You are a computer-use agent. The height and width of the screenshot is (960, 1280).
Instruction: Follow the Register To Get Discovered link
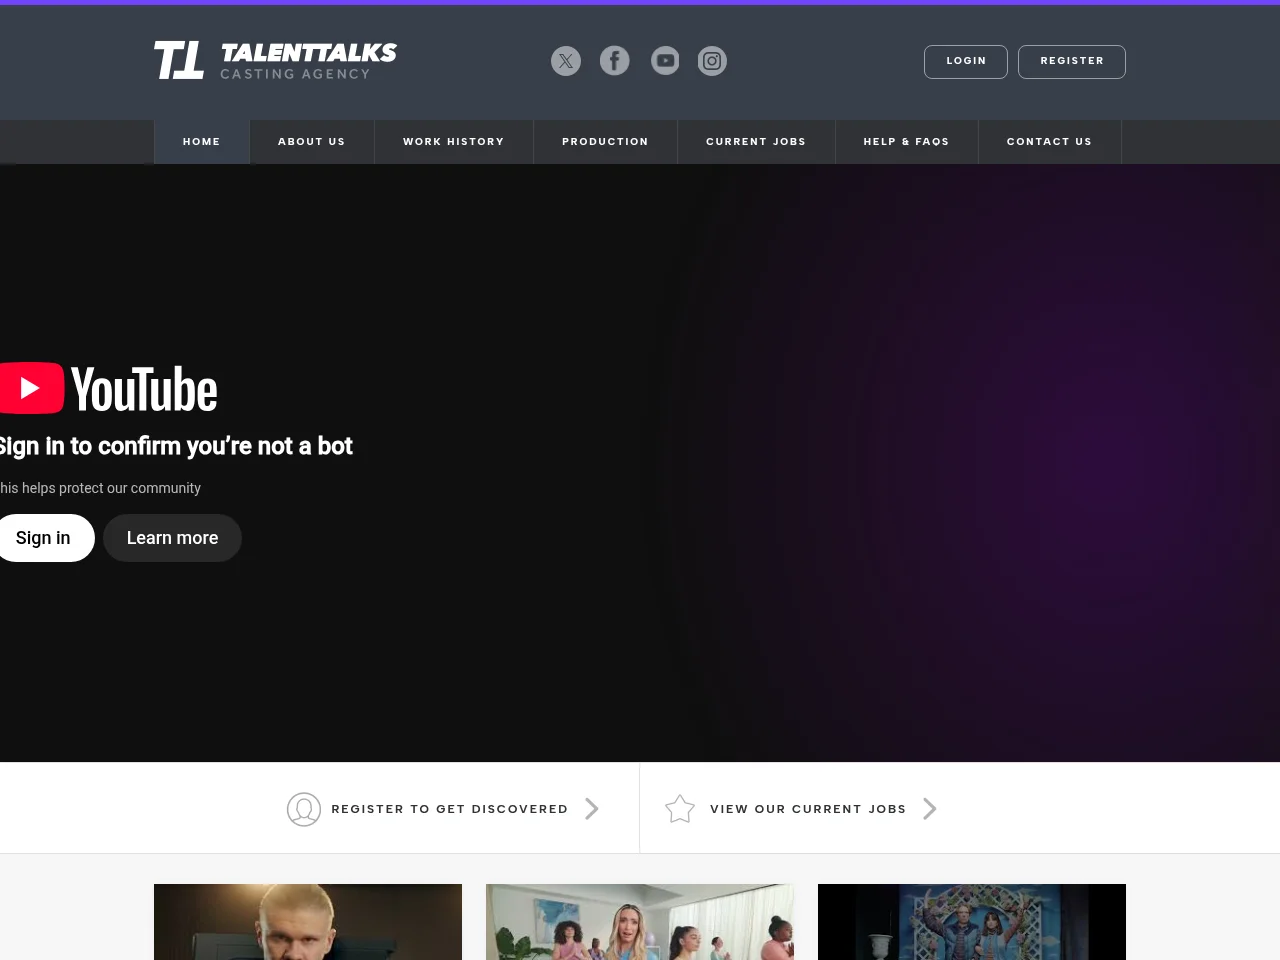click(x=450, y=809)
